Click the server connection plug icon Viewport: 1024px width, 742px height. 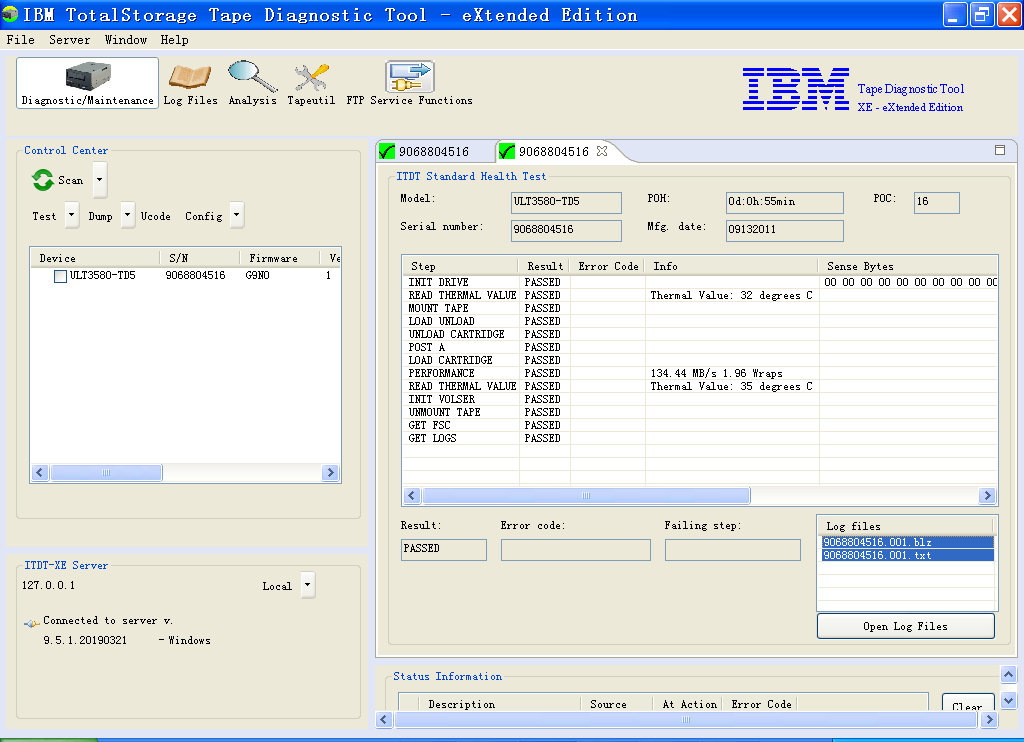[x=31, y=623]
